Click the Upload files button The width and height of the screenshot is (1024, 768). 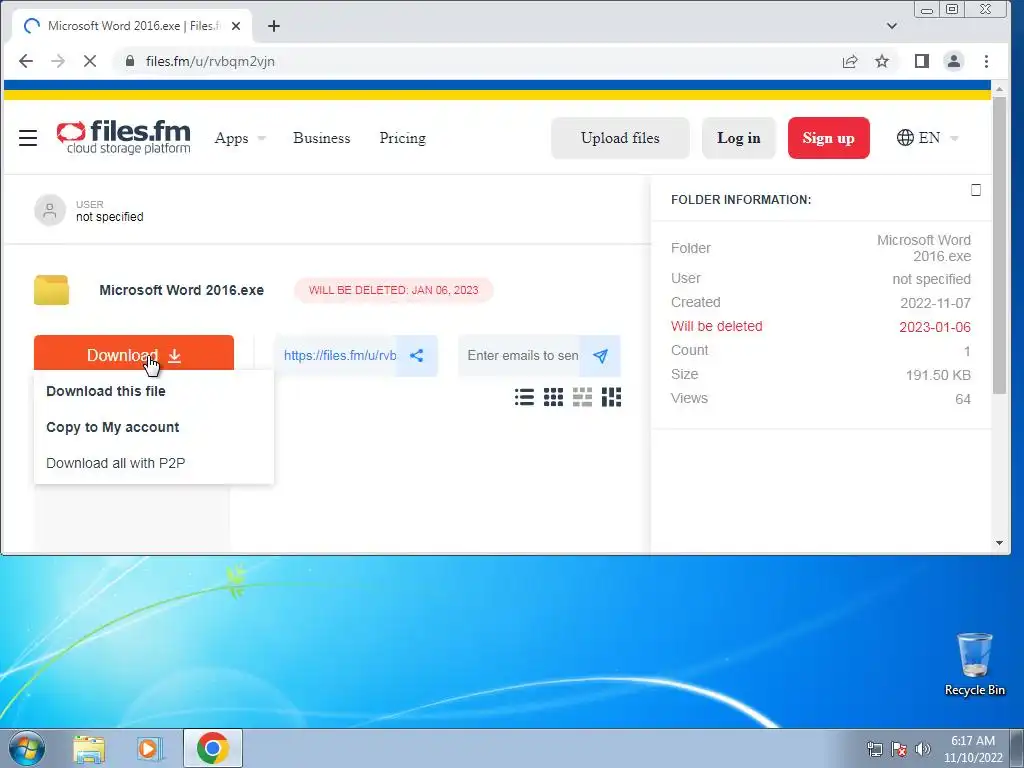tap(620, 138)
